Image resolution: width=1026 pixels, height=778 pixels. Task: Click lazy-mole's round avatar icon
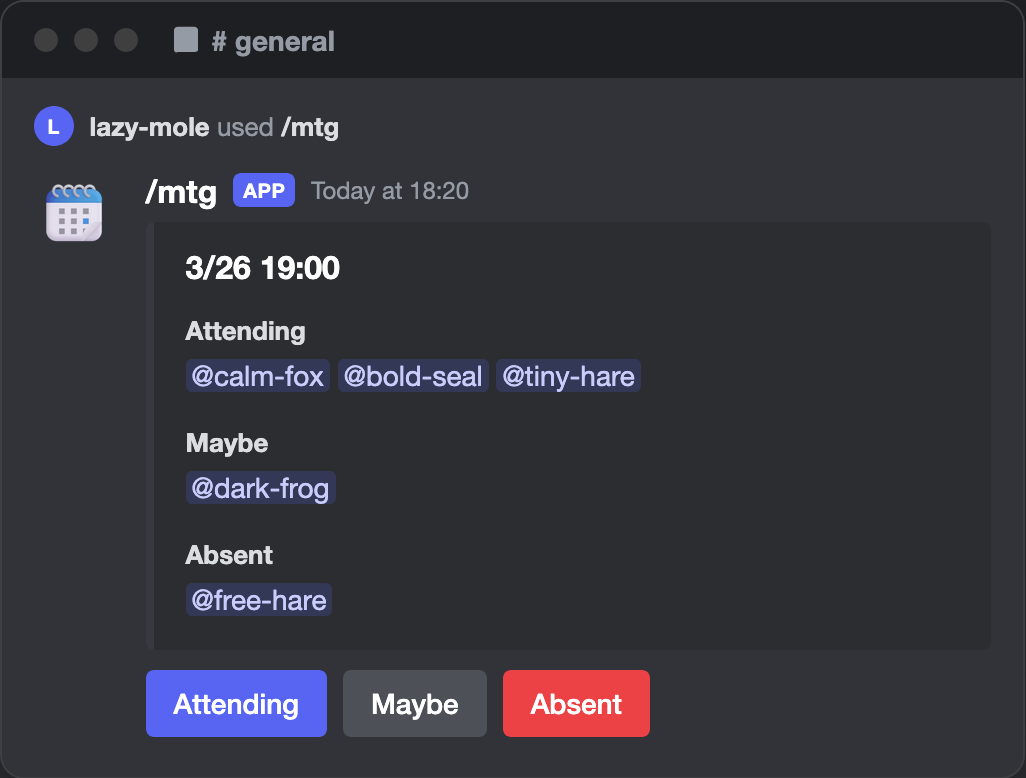point(53,127)
